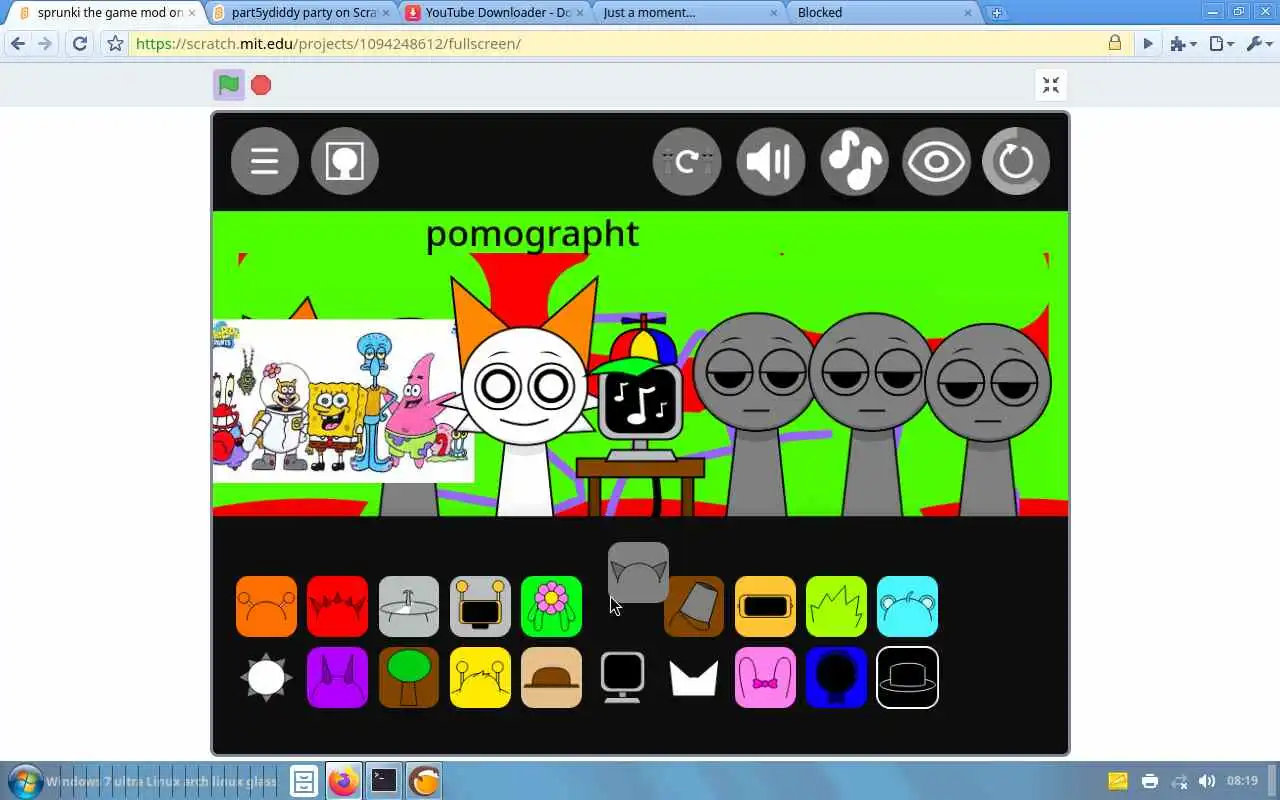Viewport: 1280px width, 800px height.
Task: Close the Blocked tab
Action: tap(967, 13)
